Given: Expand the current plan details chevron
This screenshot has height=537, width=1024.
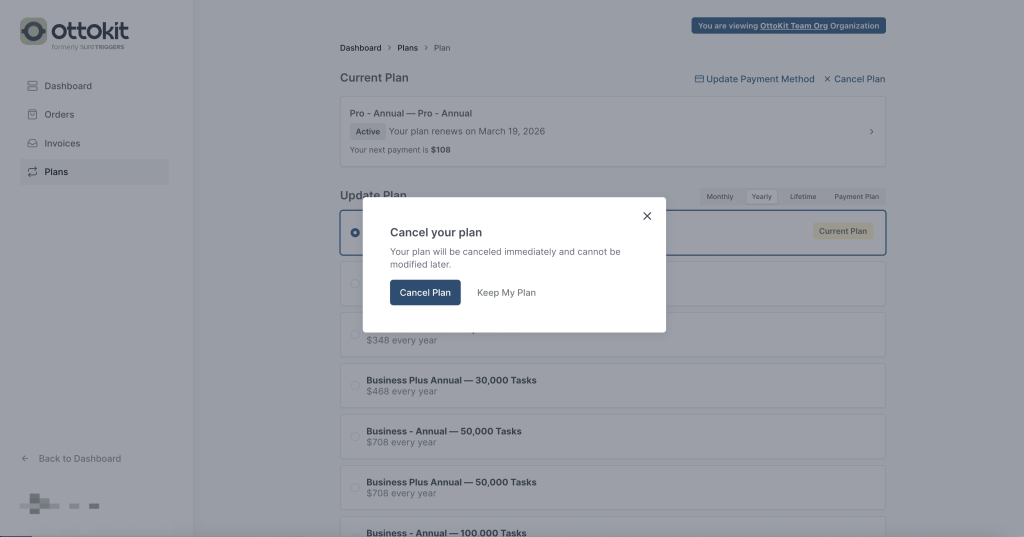Looking at the screenshot, I should [x=871, y=132].
